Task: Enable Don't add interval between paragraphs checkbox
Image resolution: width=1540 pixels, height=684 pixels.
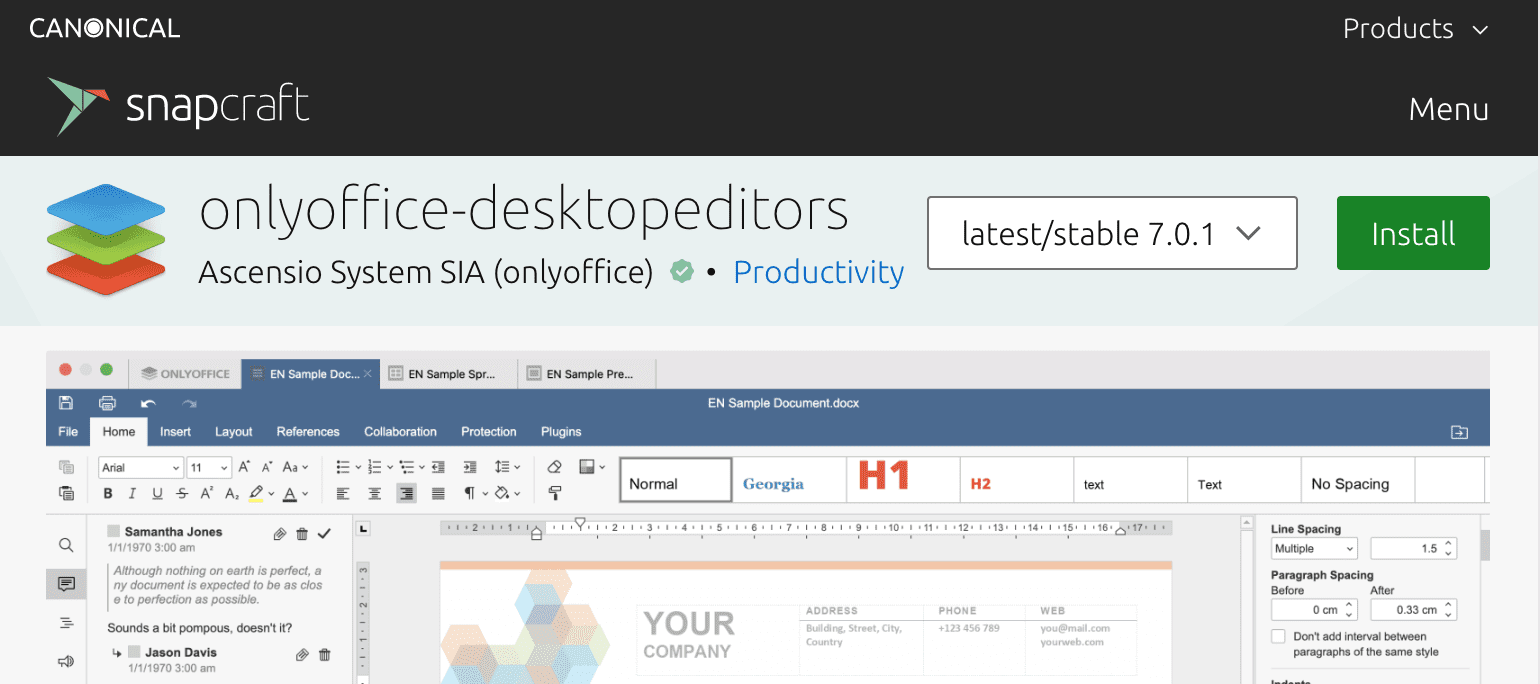Action: 1278,637
